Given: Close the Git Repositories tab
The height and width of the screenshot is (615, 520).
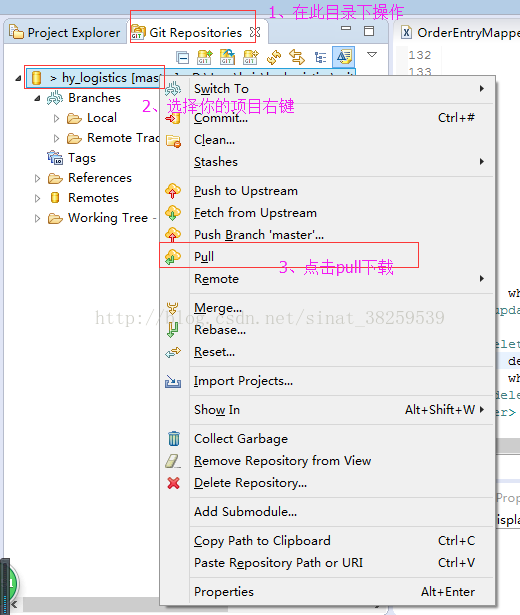Looking at the screenshot, I should pos(255,32).
